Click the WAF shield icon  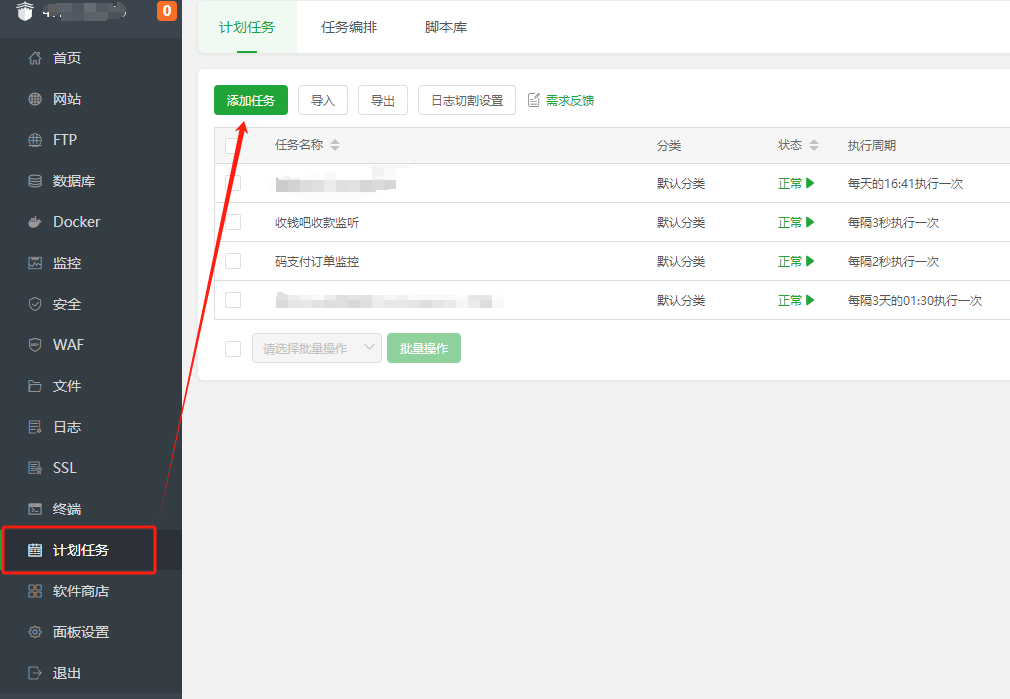35,345
